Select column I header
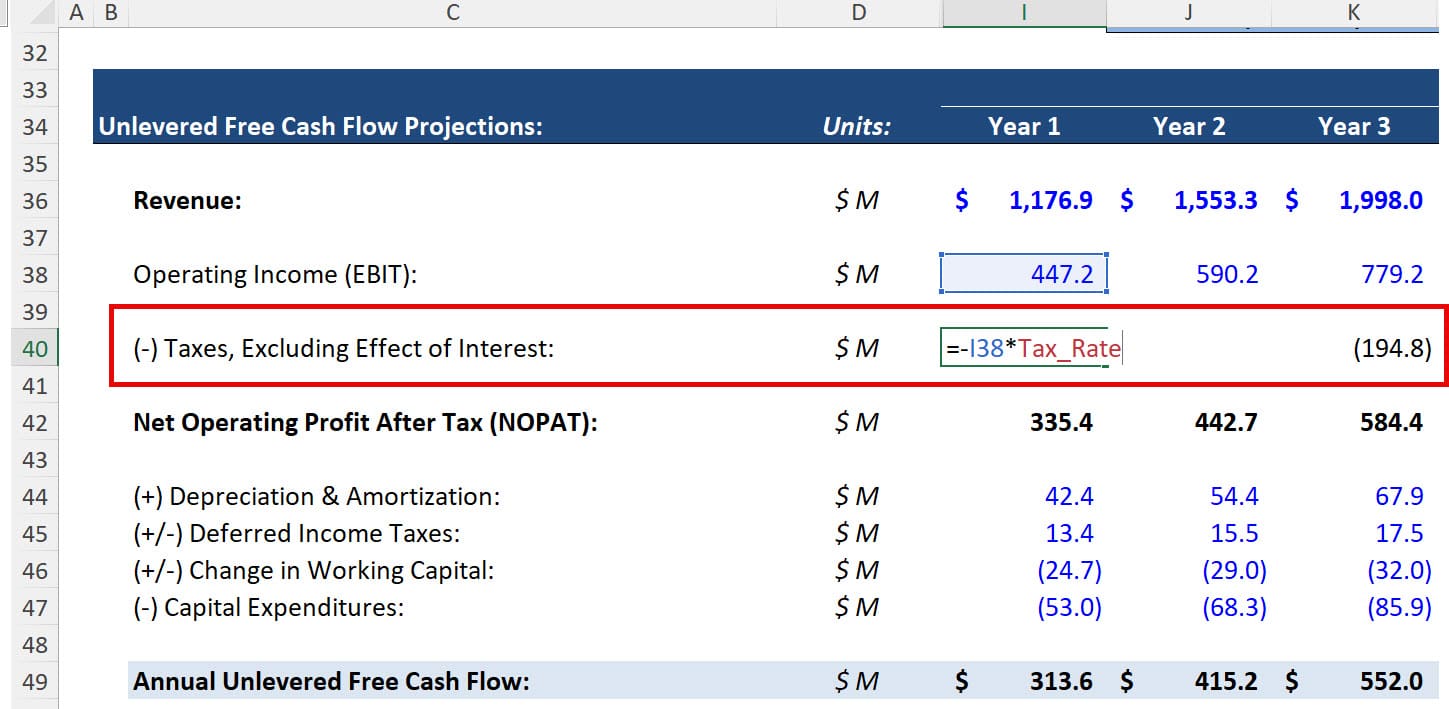 tap(1022, 12)
